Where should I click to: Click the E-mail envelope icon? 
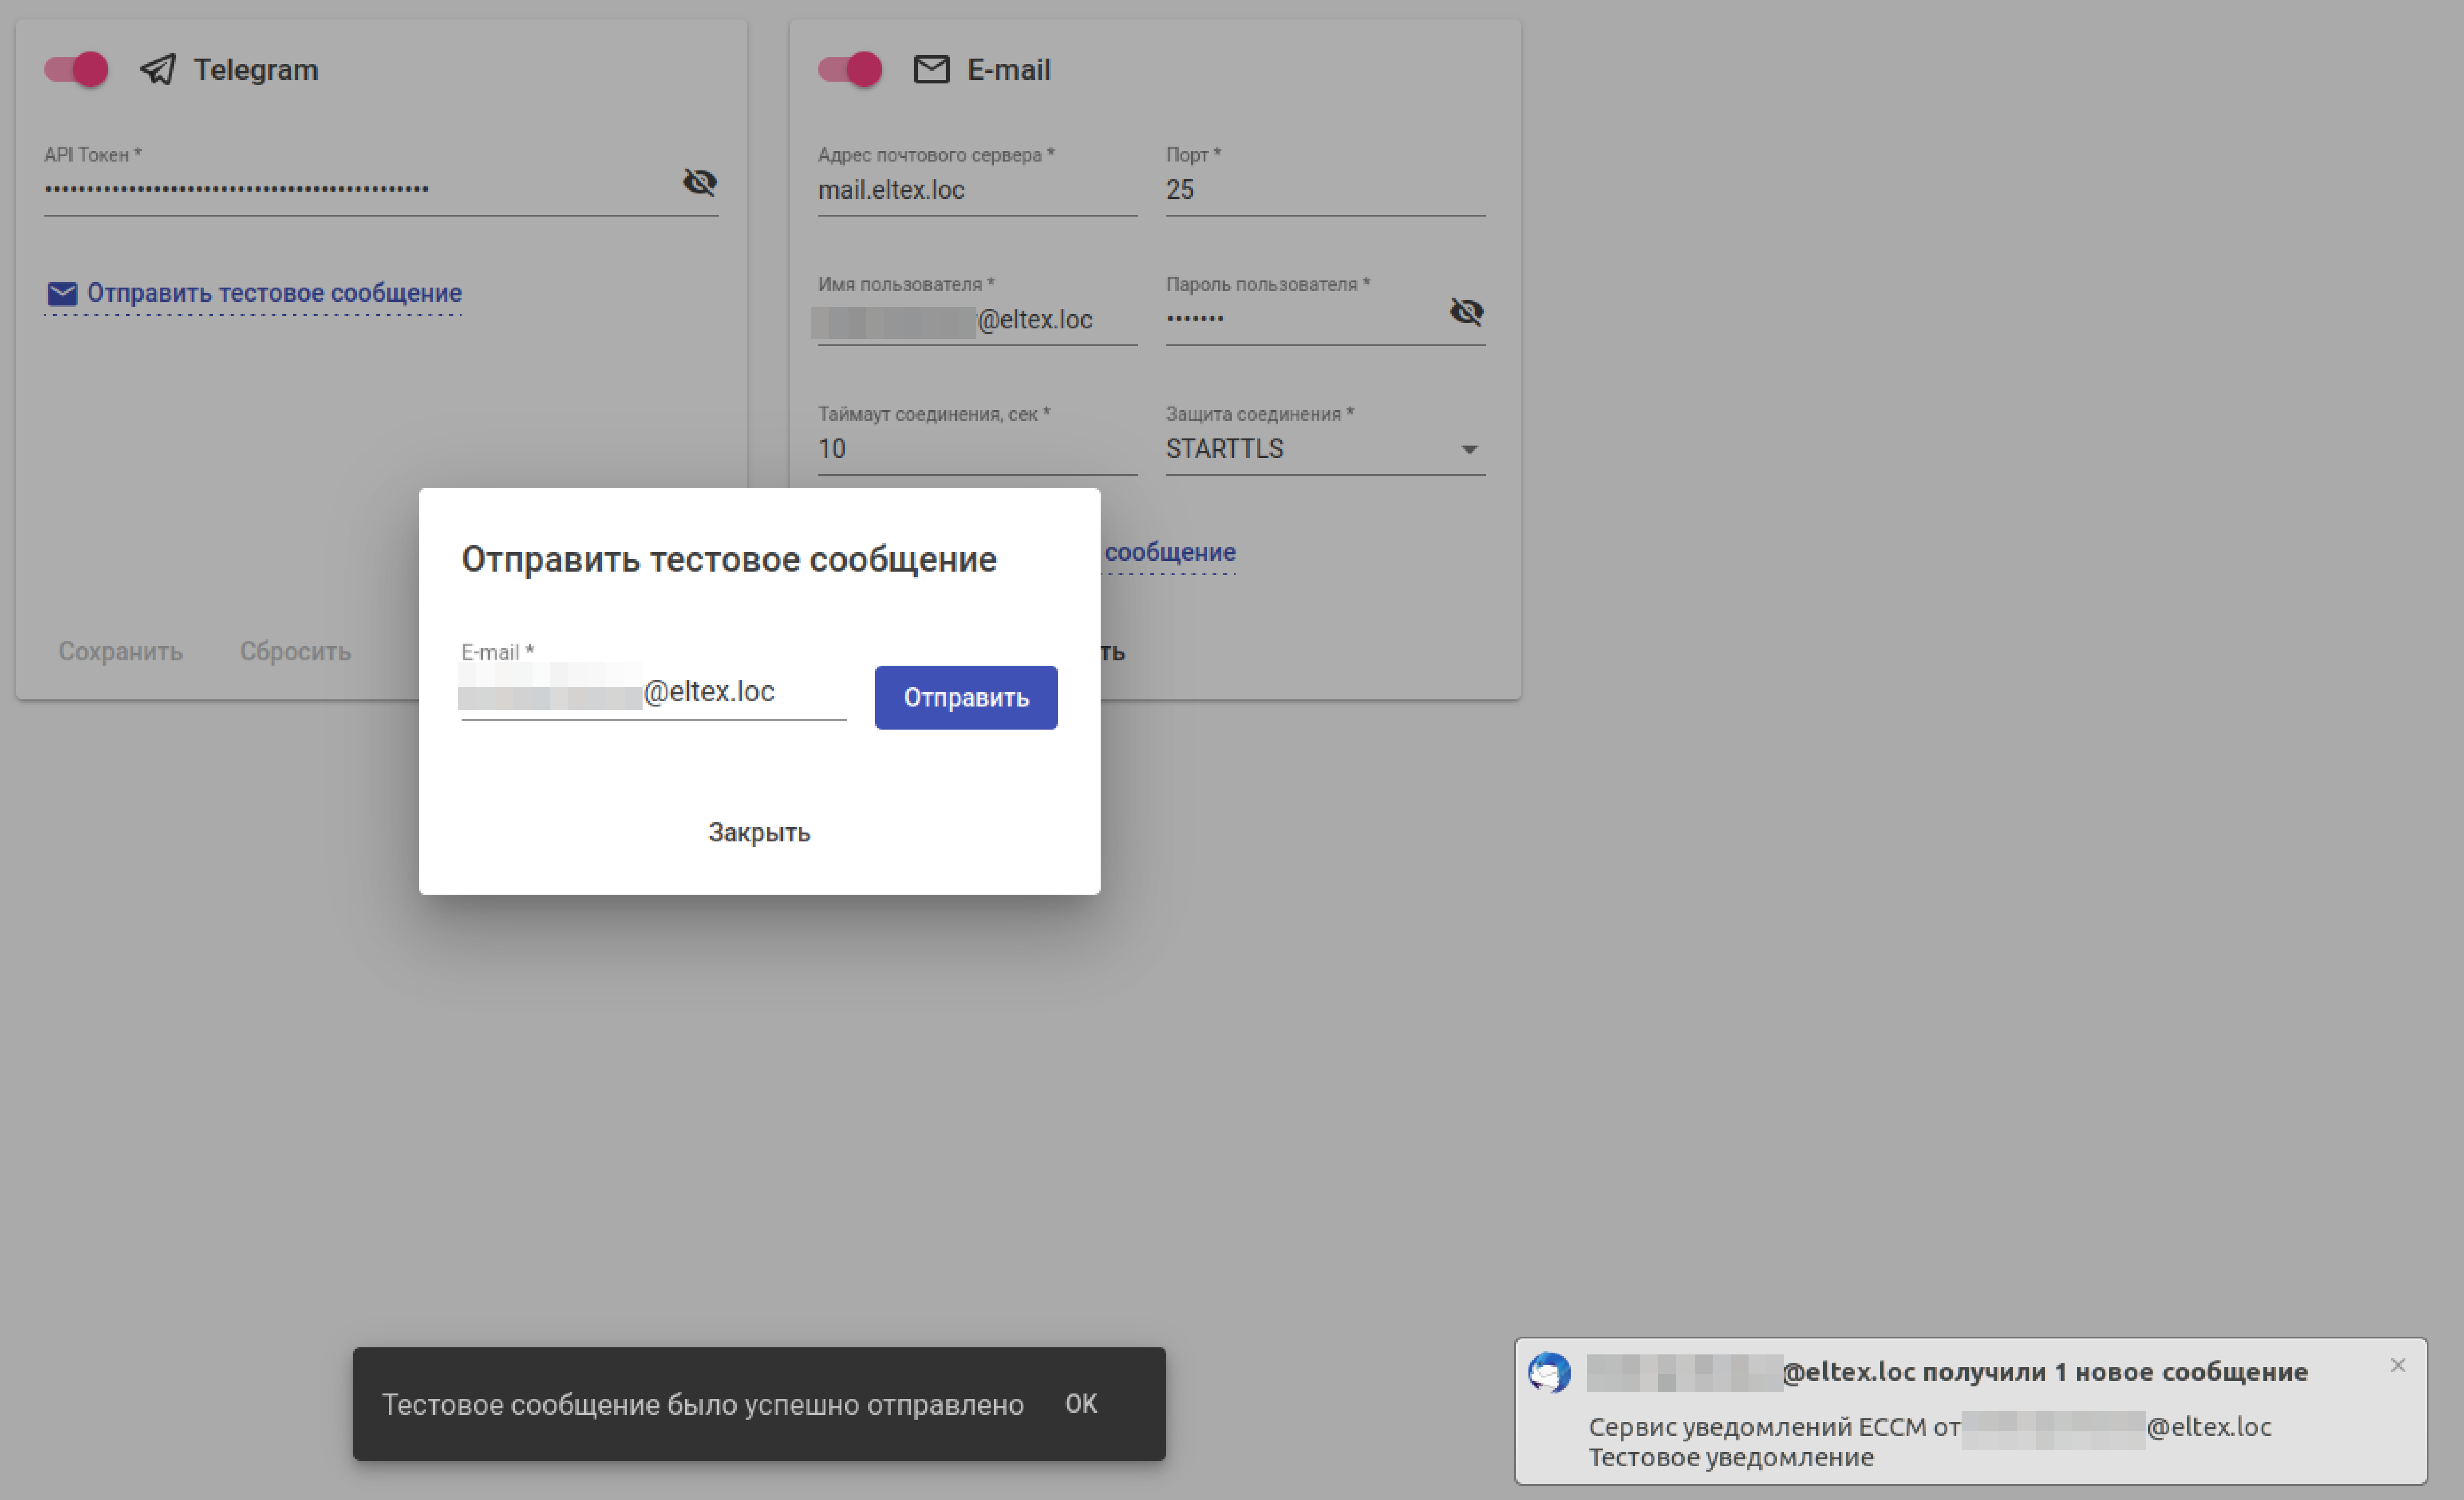click(931, 69)
